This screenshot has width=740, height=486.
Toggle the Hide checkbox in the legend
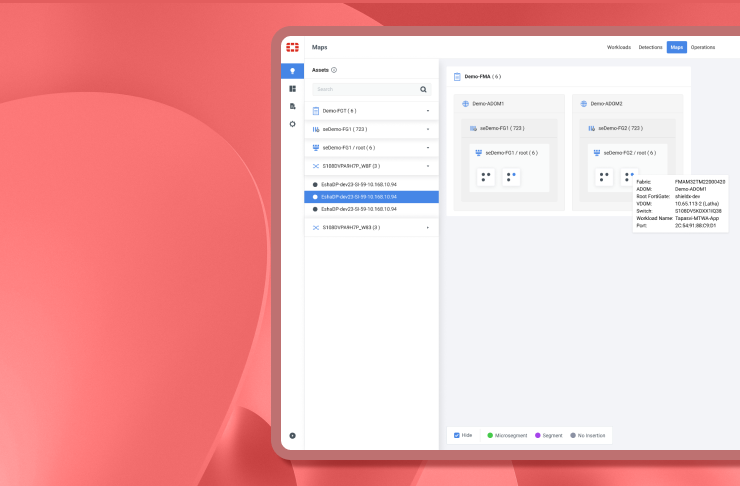(457, 436)
